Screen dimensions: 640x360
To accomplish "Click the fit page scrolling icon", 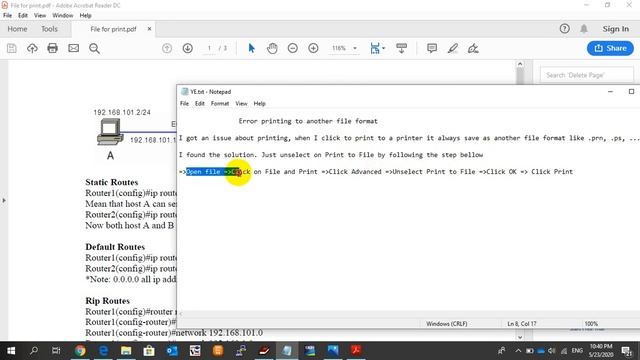I will point(375,48).
